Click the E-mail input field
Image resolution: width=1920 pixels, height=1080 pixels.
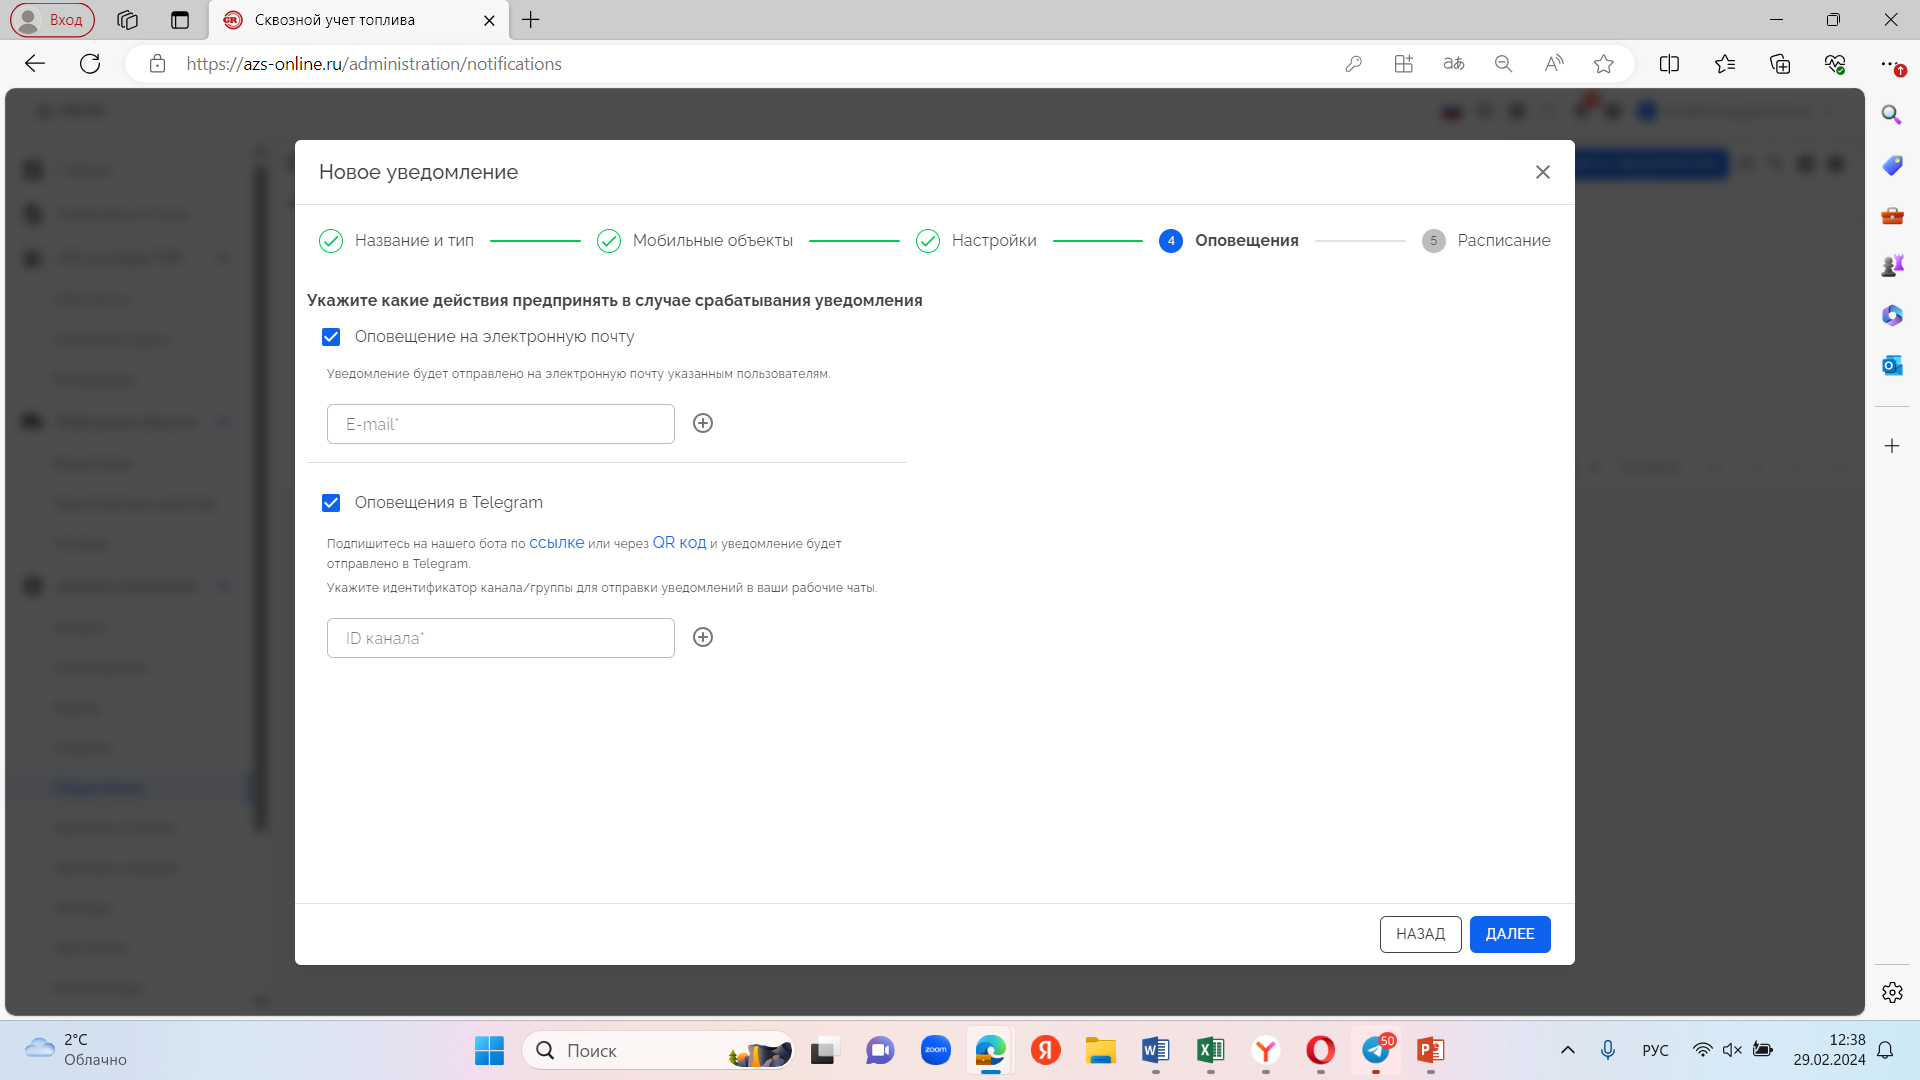(x=500, y=424)
